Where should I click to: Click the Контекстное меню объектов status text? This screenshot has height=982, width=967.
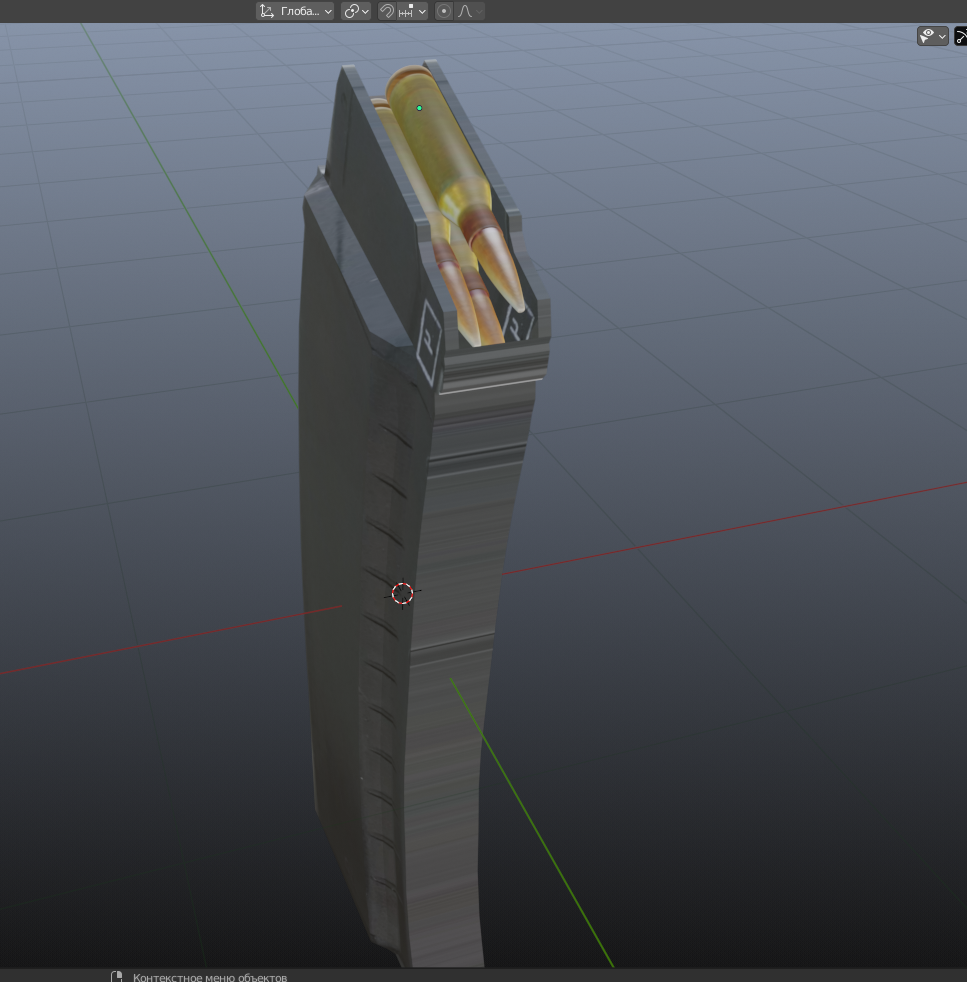pos(210,977)
